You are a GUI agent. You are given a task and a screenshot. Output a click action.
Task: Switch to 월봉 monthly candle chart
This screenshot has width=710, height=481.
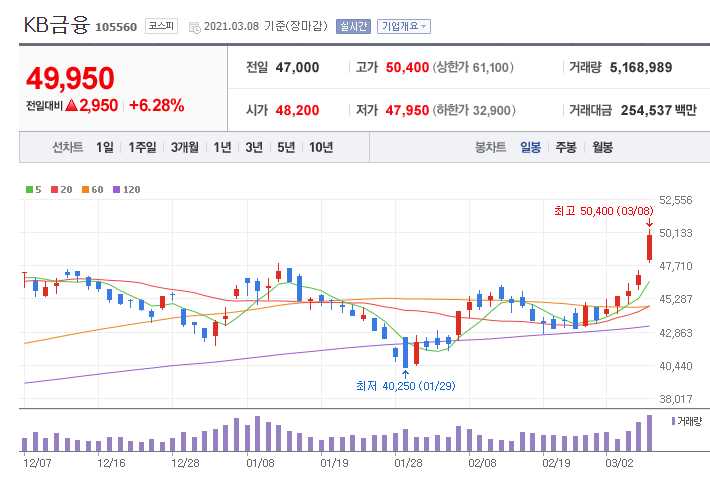click(x=602, y=147)
